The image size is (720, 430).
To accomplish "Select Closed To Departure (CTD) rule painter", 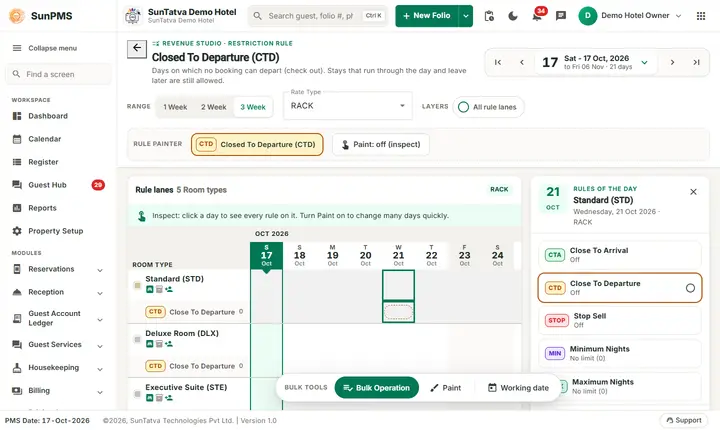I will tap(257, 145).
